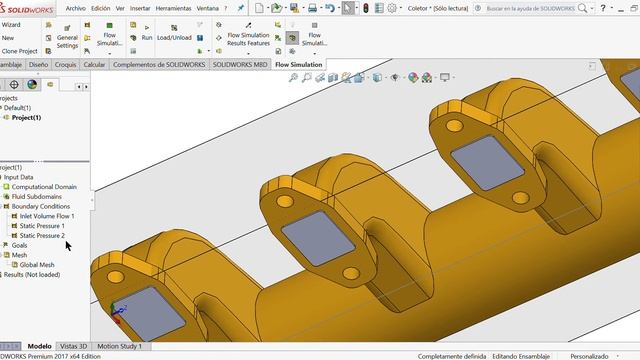
Task: Open the Help question mark dropdown
Action: point(611,8)
